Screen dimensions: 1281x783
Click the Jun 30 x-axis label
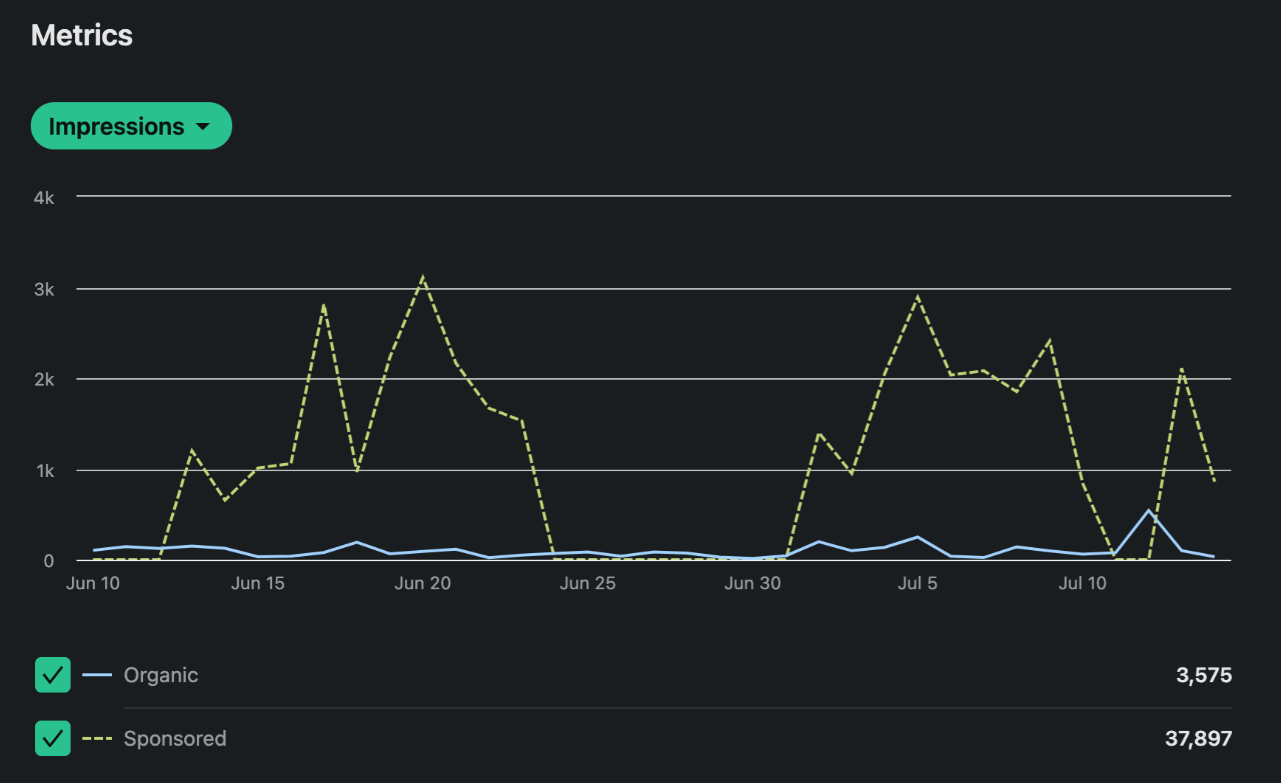[x=752, y=583]
